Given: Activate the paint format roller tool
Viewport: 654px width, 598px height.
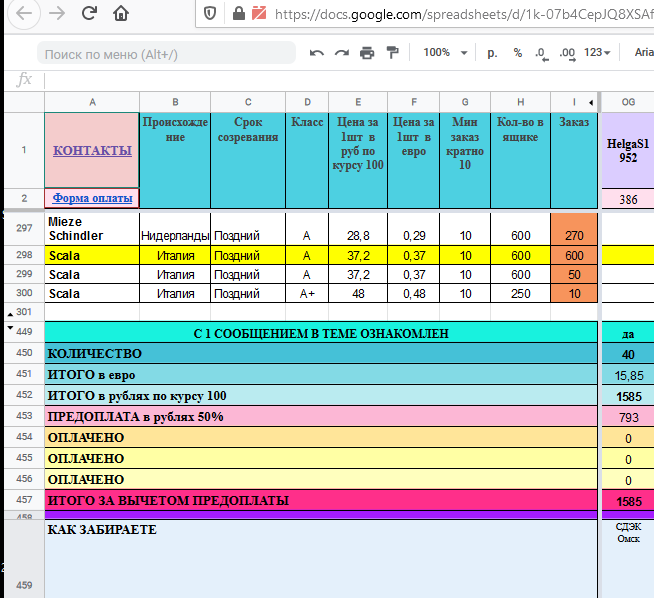Looking at the screenshot, I should pos(391,53).
